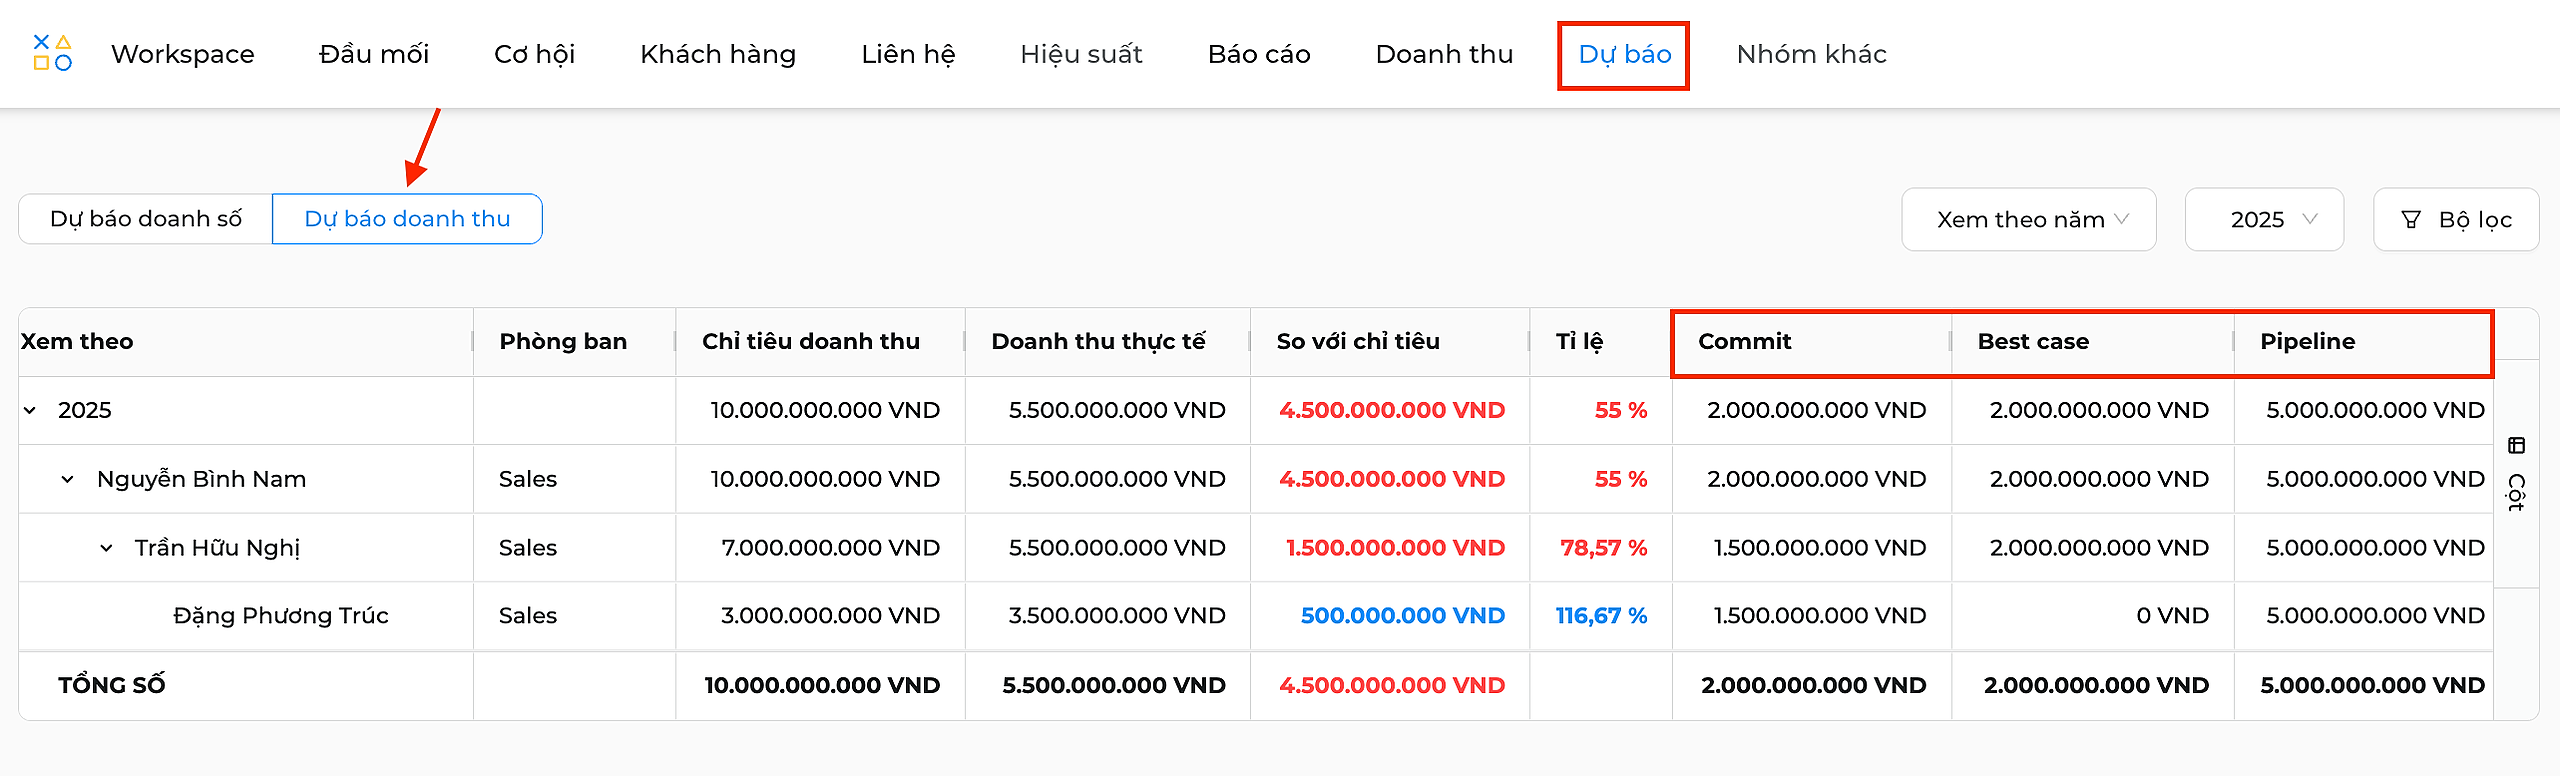Go to the Doanh thu tab
Image resolution: width=2560 pixels, height=776 pixels.
click(1444, 54)
